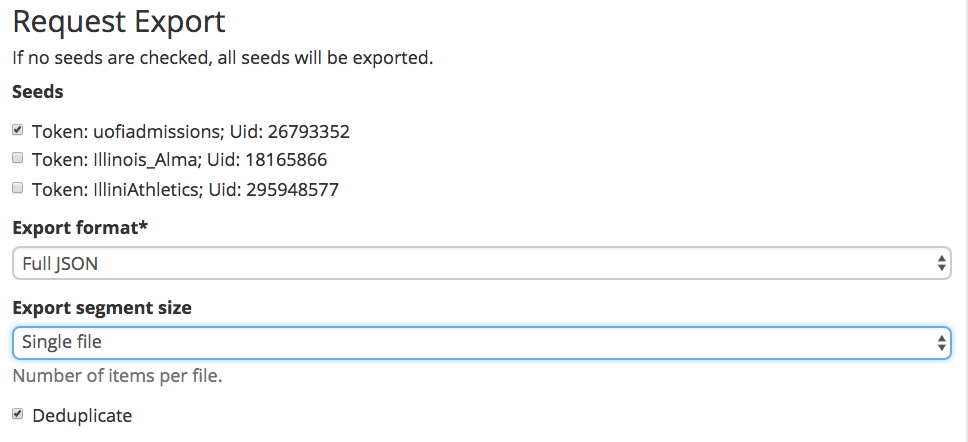Click the 'If no seeds are checked' notice
This screenshot has width=968, height=442.
pos(223,58)
